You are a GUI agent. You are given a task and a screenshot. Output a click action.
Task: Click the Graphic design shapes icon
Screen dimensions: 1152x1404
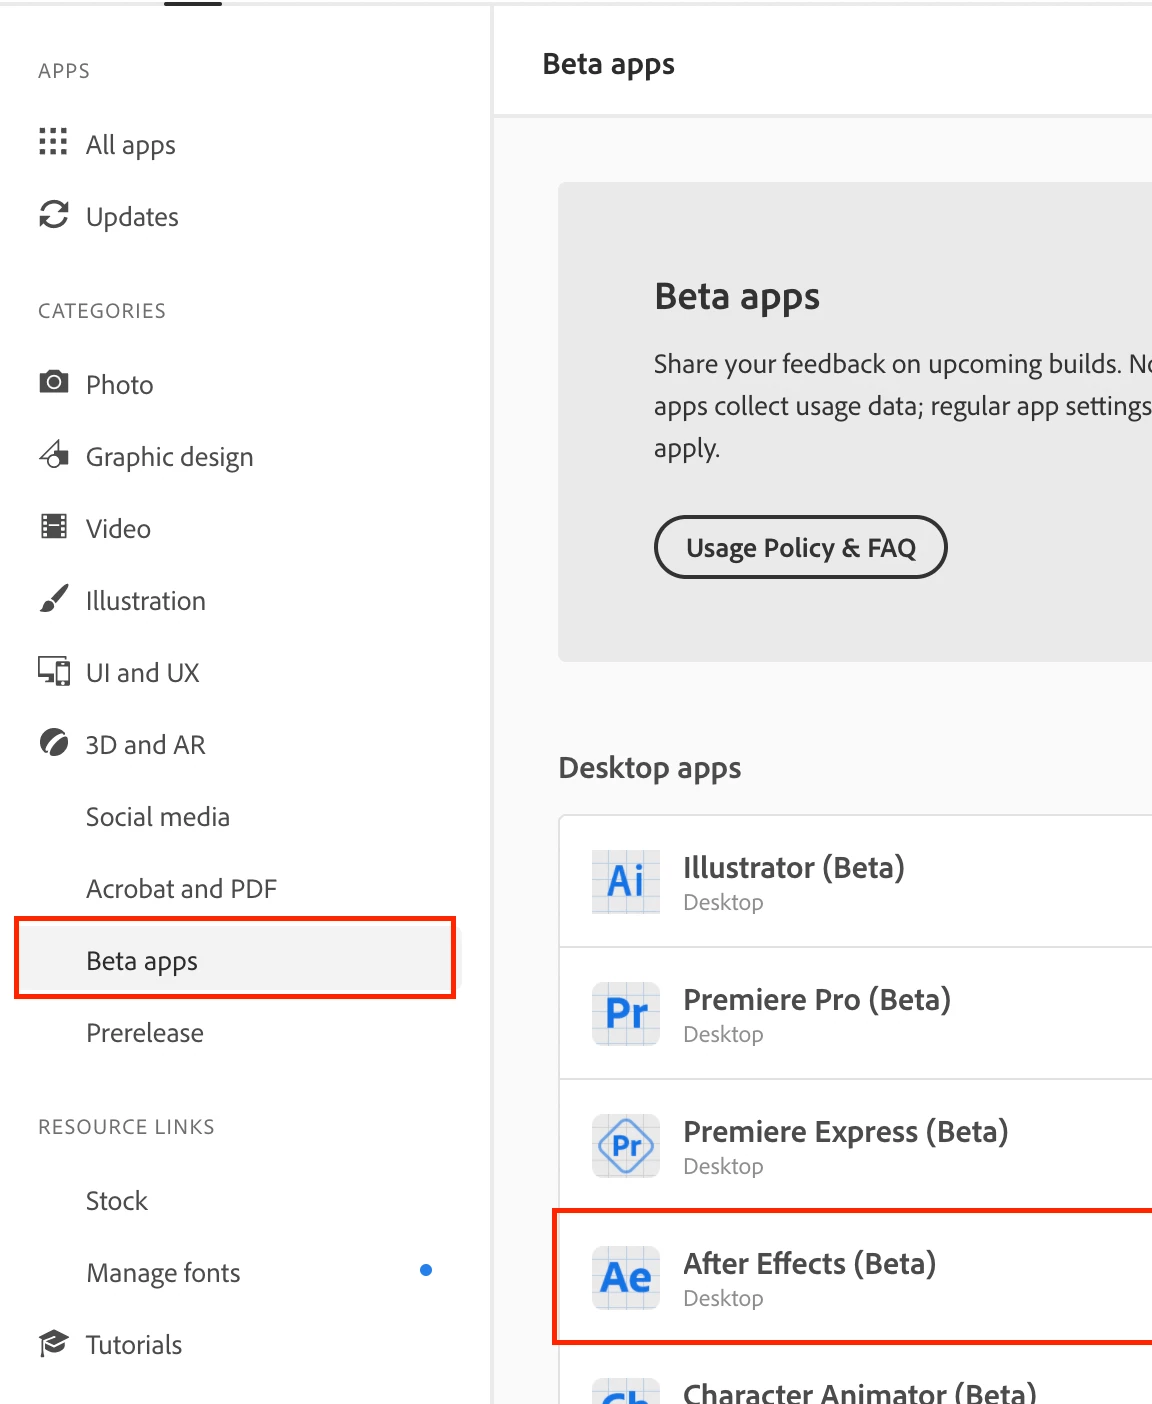click(x=54, y=454)
